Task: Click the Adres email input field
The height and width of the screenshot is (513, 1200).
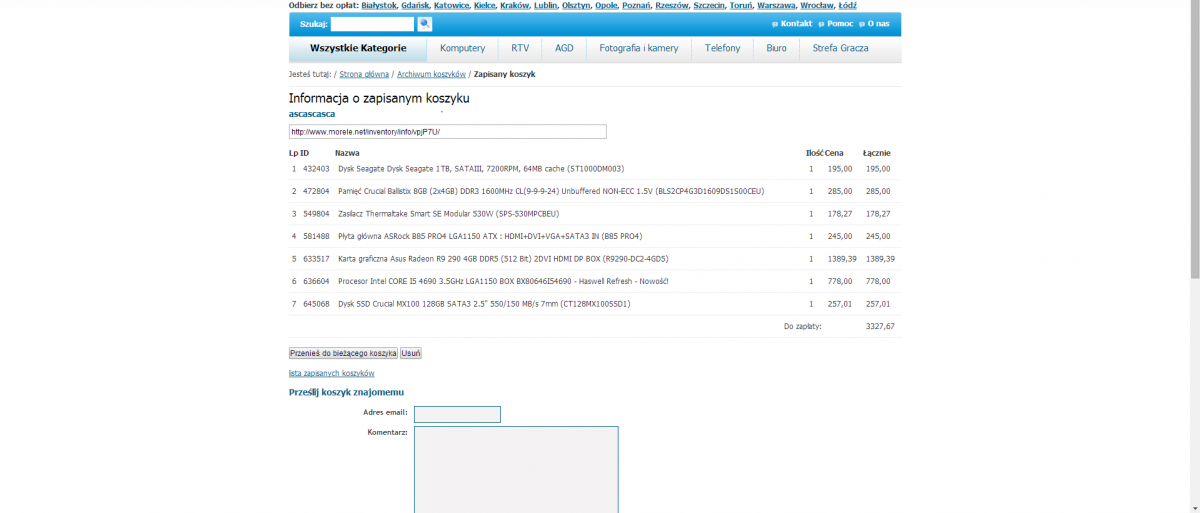Action: click(457, 414)
